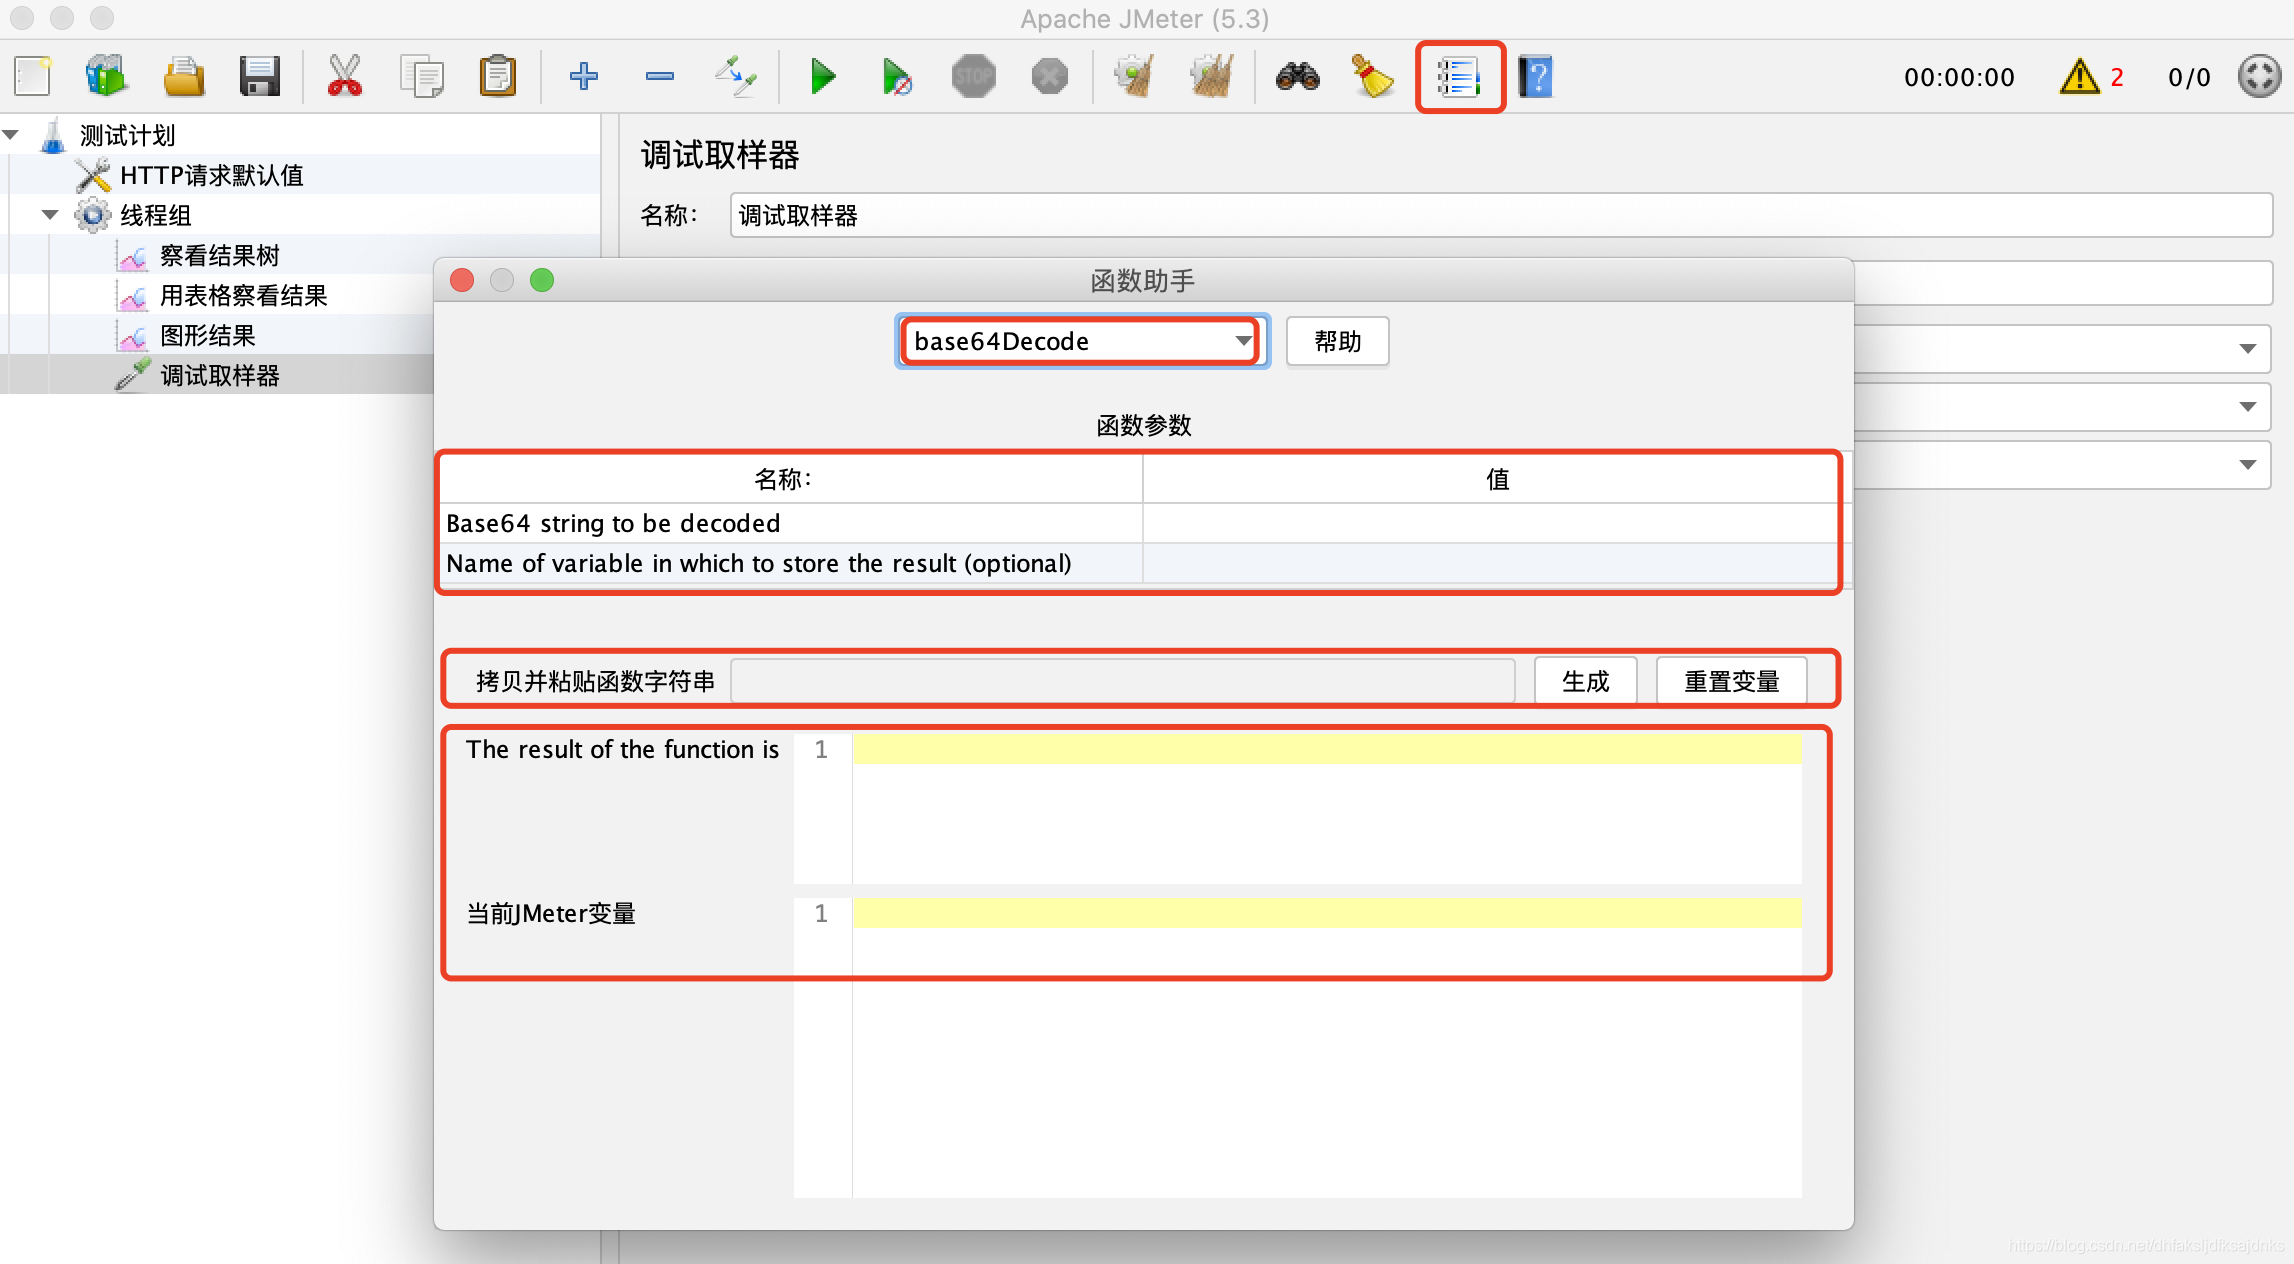Click the Save test plan floppy icon
The image size is (2294, 1264).
click(x=259, y=77)
